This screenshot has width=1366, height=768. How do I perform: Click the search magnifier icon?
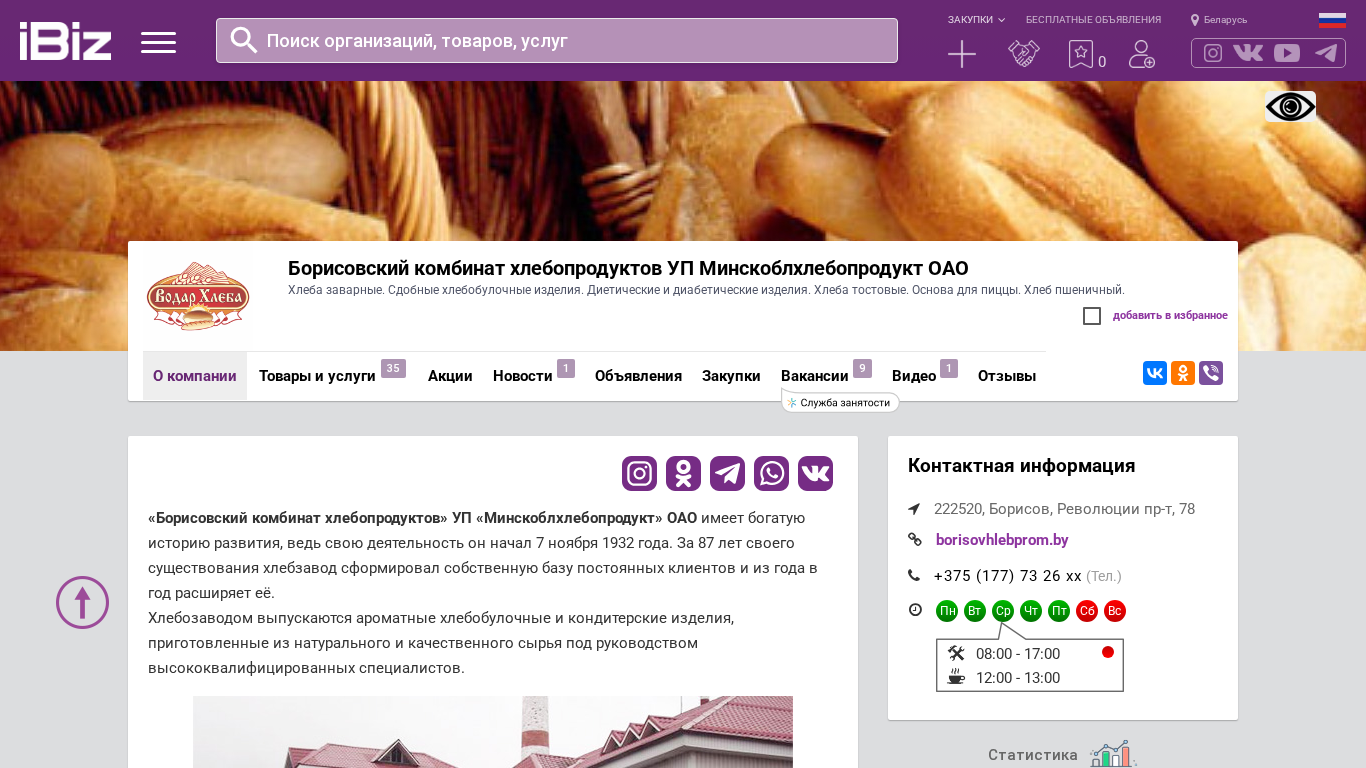coord(244,40)
